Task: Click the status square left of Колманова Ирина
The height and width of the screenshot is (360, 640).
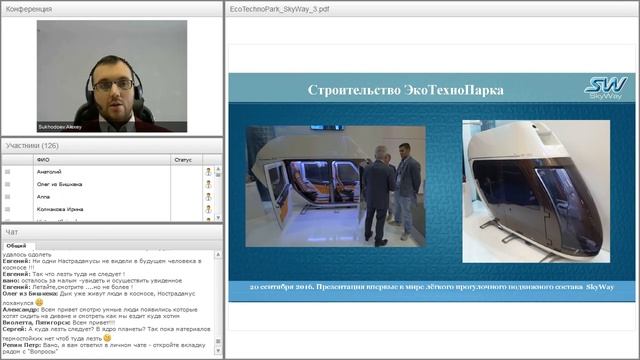Action: pyautogui.click(x=7, y=209)
